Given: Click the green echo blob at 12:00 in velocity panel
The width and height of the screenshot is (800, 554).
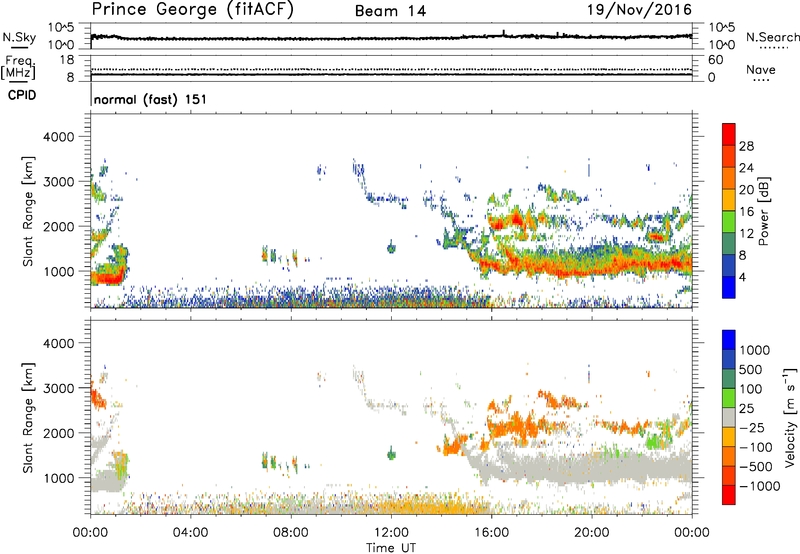Looking at the screenshot, I should tap(391, 454).
